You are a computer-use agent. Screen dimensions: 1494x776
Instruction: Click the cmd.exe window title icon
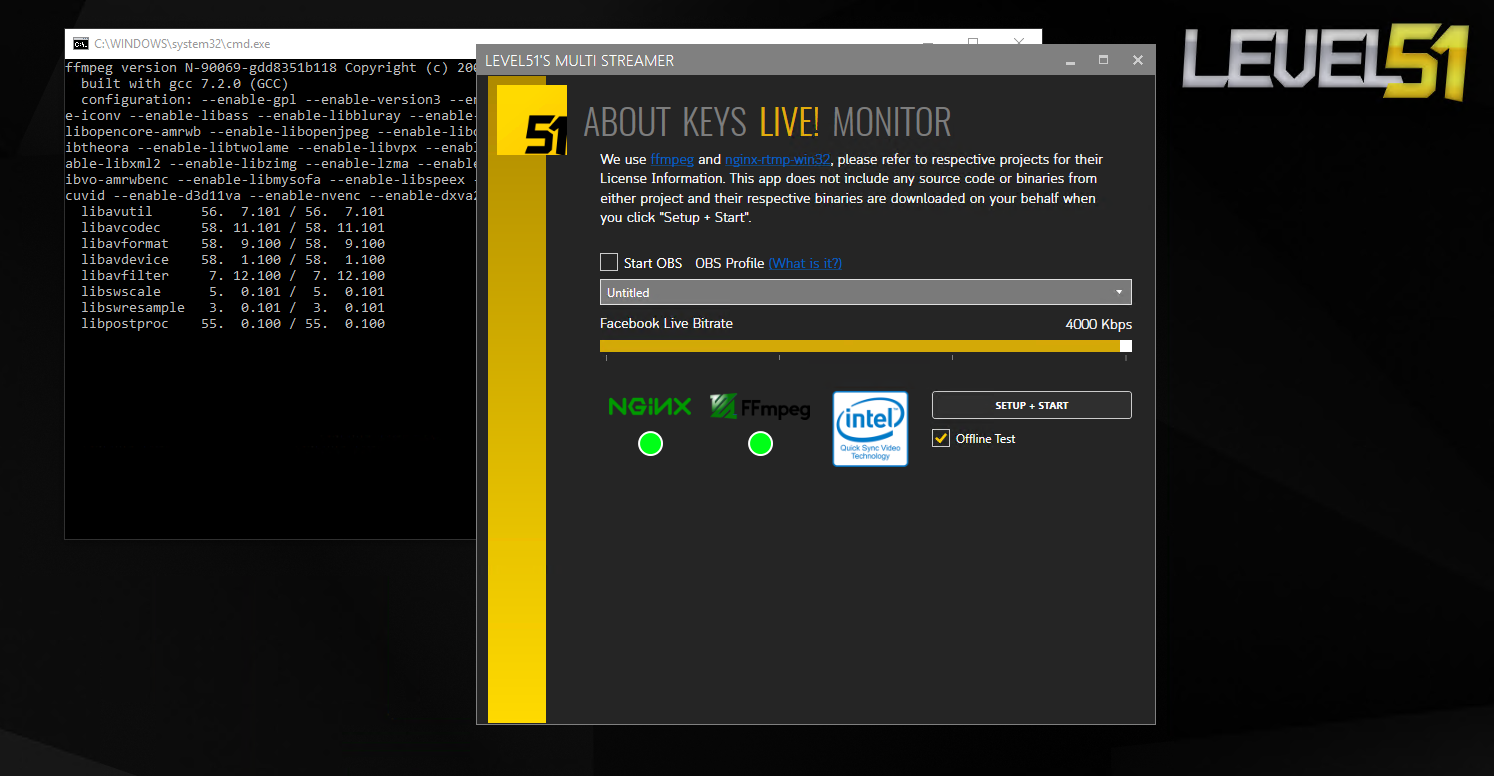click(x=80, y=44)
